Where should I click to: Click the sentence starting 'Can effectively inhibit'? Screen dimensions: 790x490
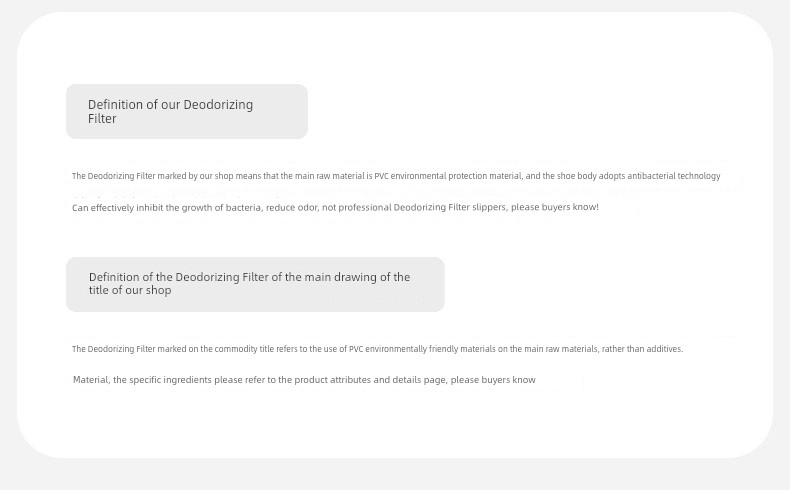pos(335,207)
